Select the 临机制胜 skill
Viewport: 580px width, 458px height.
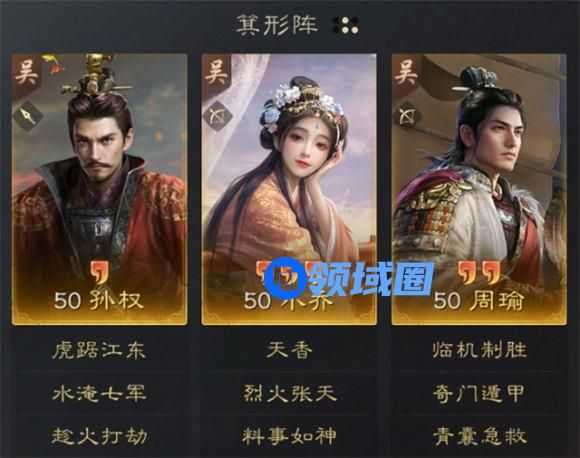coord(479,350)
